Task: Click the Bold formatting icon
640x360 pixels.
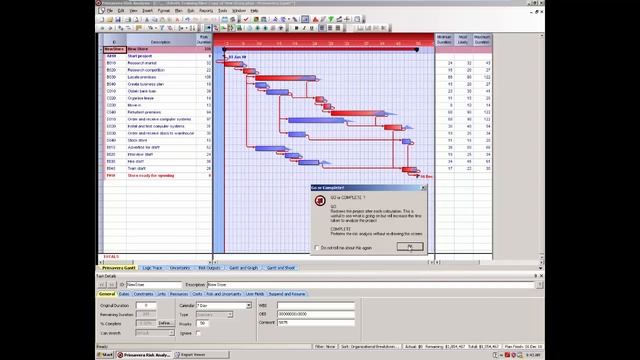Action: click(x=296, y=28)
